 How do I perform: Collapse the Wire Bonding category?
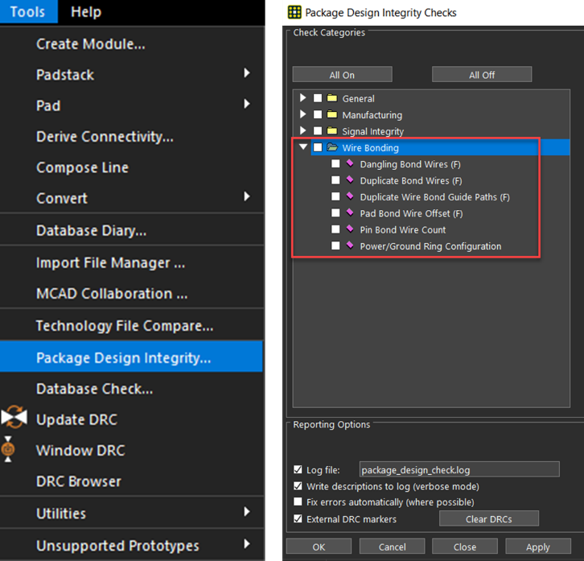coord(303,147)
